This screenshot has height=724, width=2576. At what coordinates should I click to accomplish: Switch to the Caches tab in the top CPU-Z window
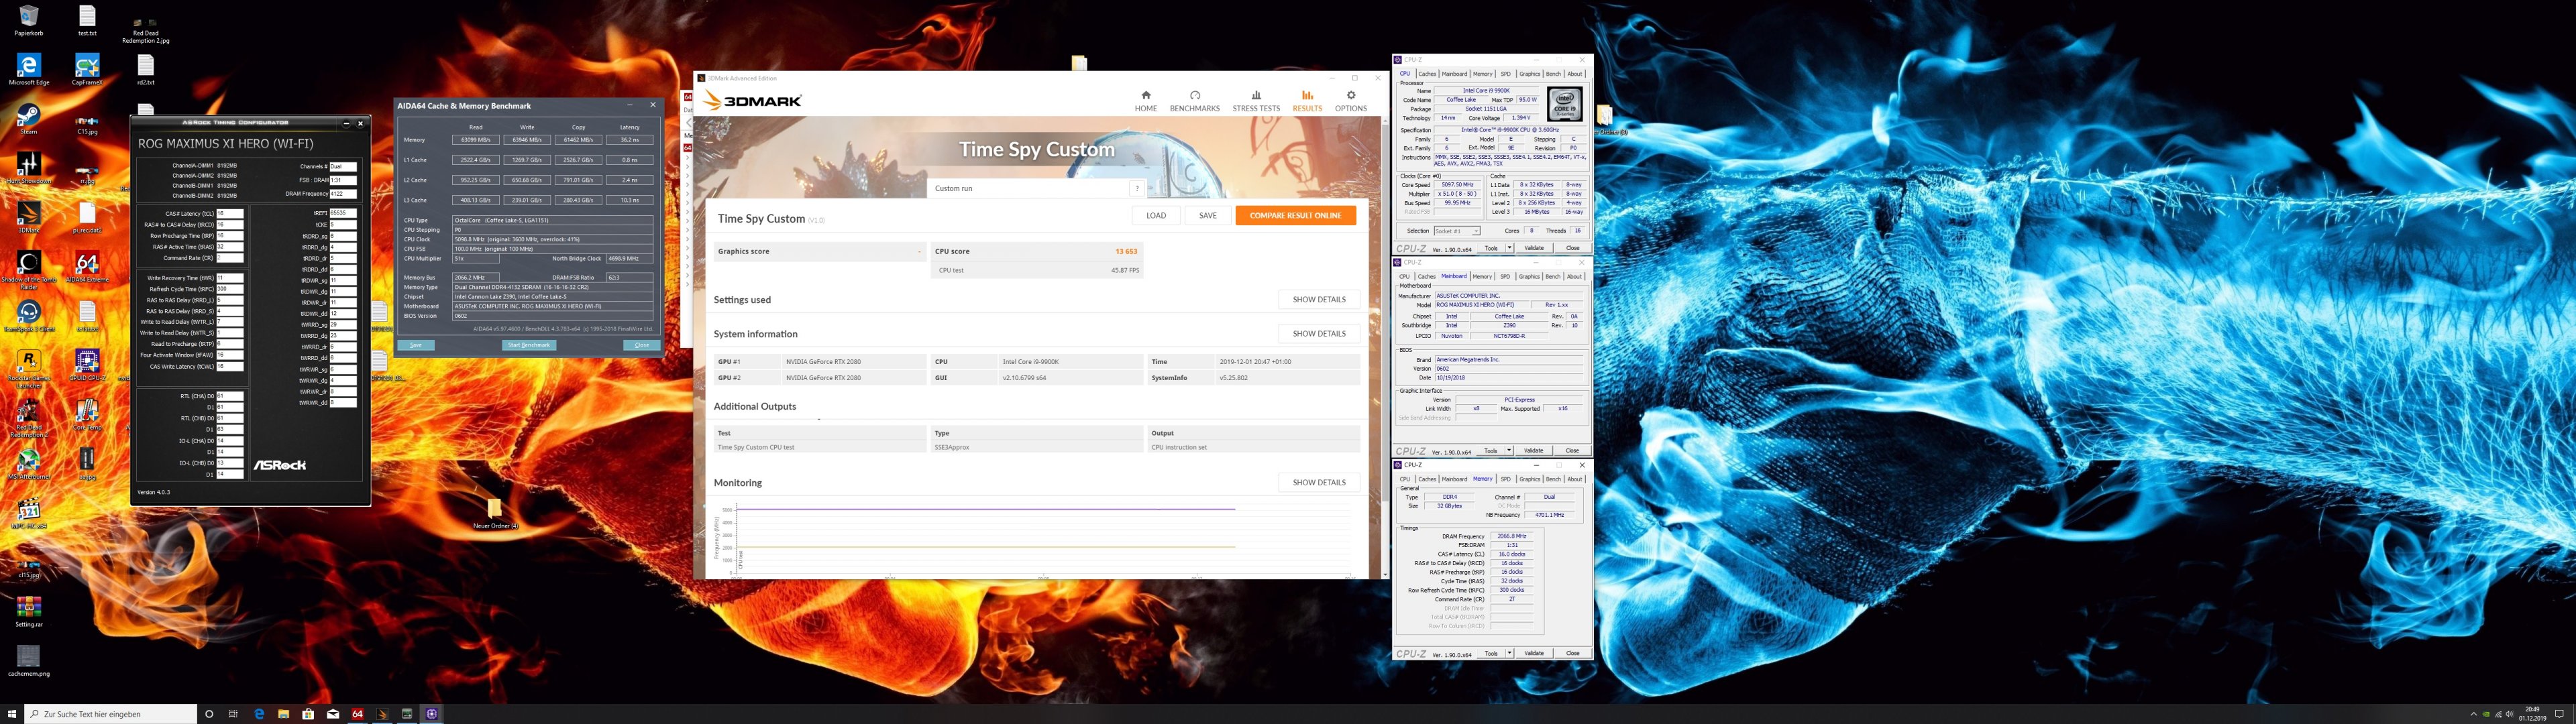click(x=1427, y=74)
